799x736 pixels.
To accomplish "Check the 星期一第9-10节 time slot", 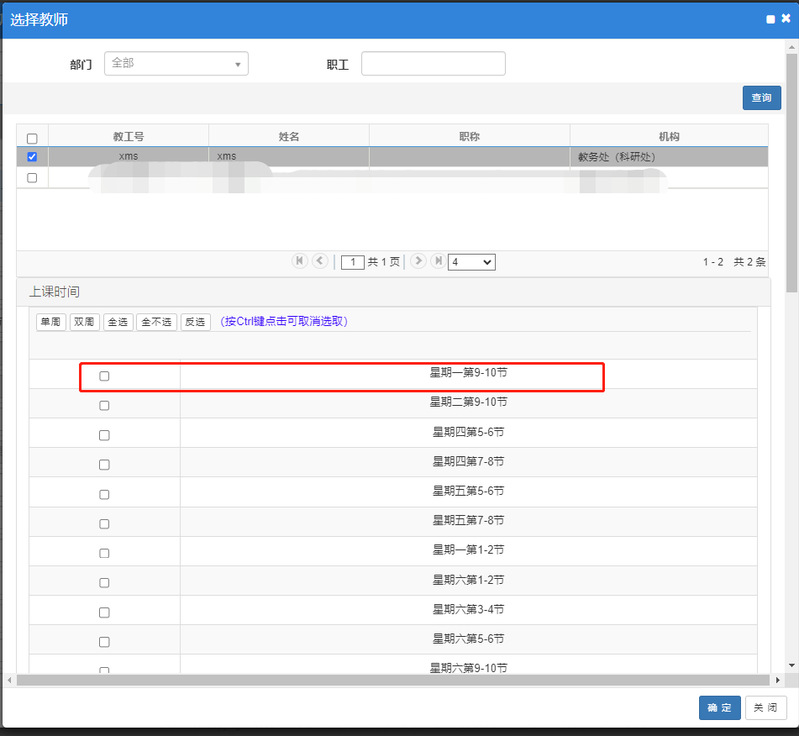I will tap(104, 376).
